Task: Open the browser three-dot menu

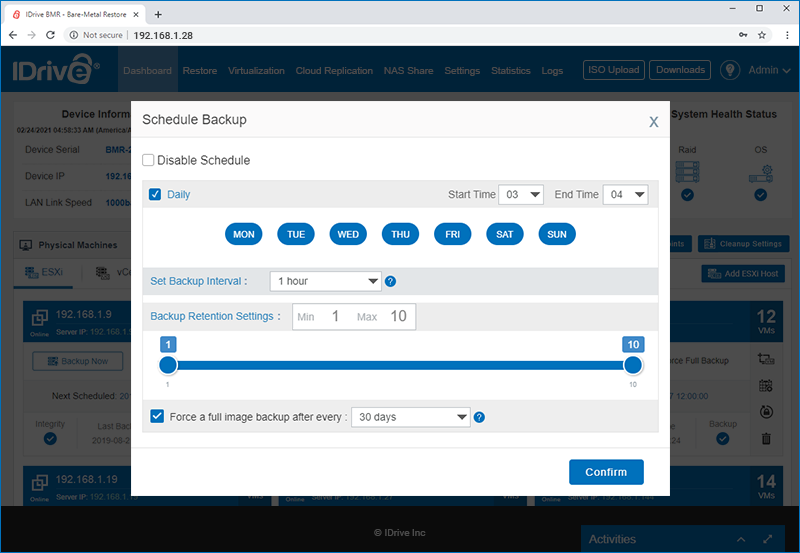Action: [787, 35]
